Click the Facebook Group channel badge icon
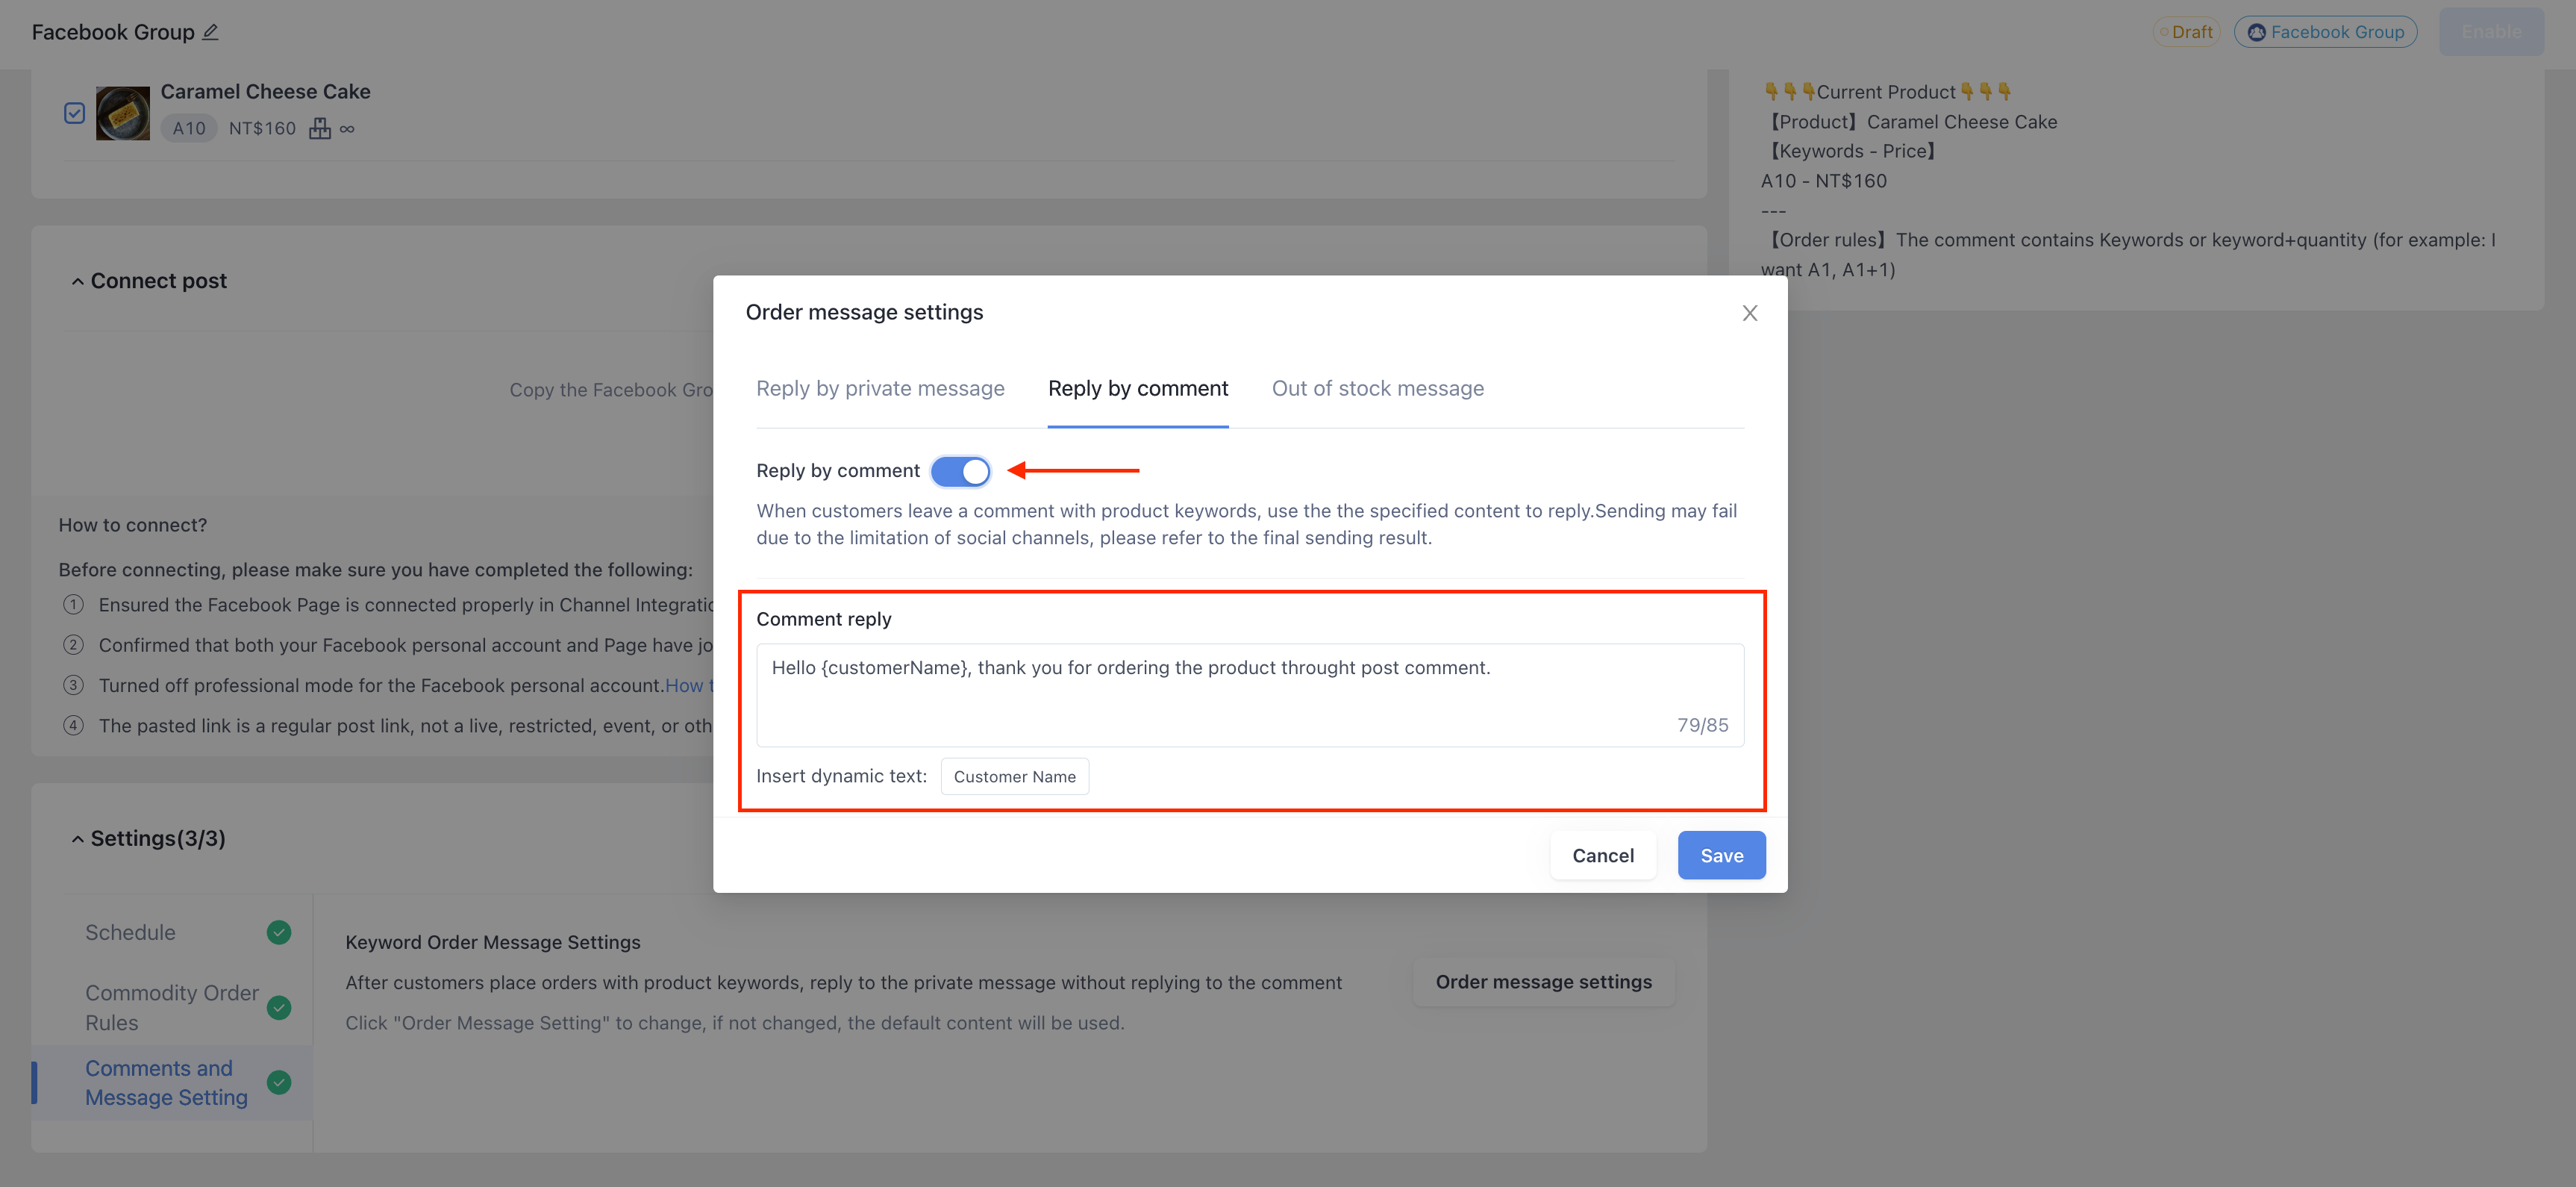 (2256, 32)
